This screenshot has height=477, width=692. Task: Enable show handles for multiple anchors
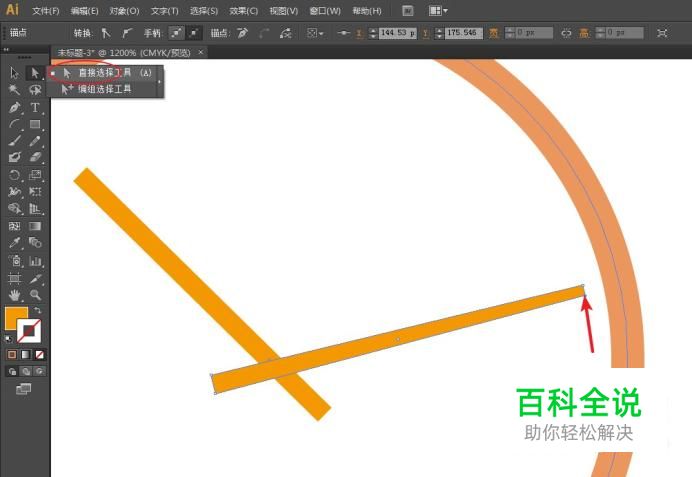(x=176, y=33)
